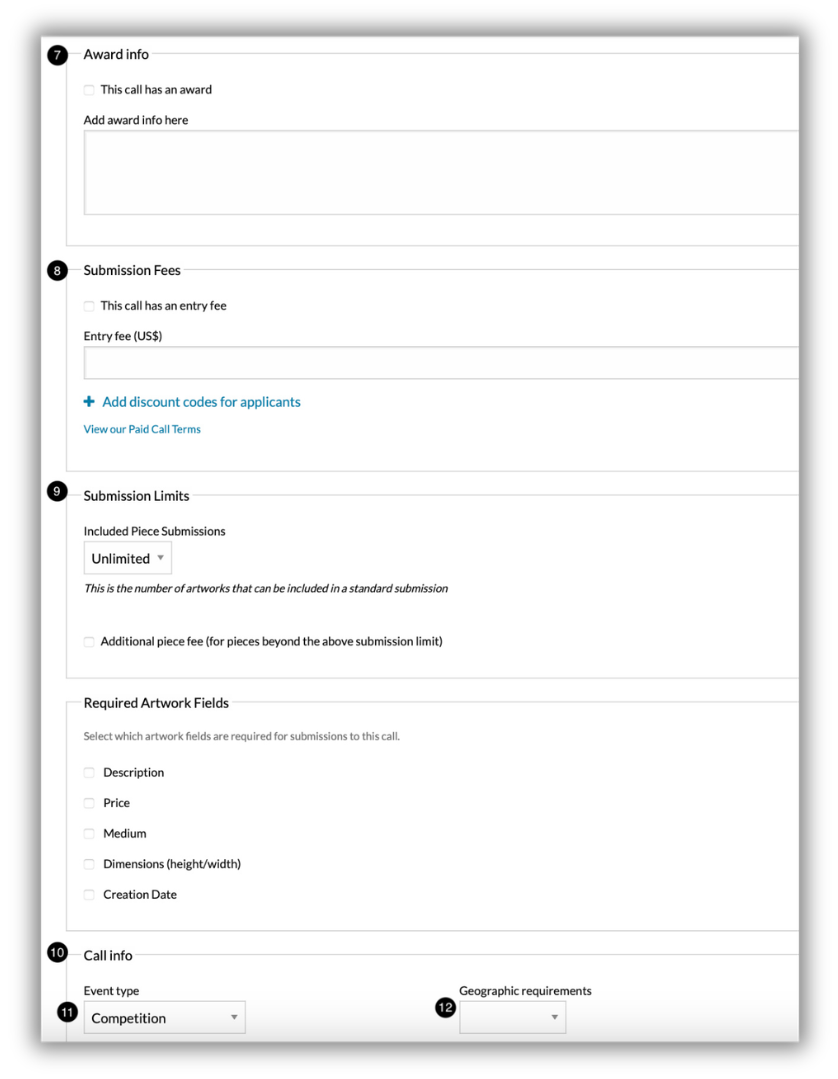838x1079 pixels.
Task: Click the number 11 badge beside Event type
Action: (67, 1012)
